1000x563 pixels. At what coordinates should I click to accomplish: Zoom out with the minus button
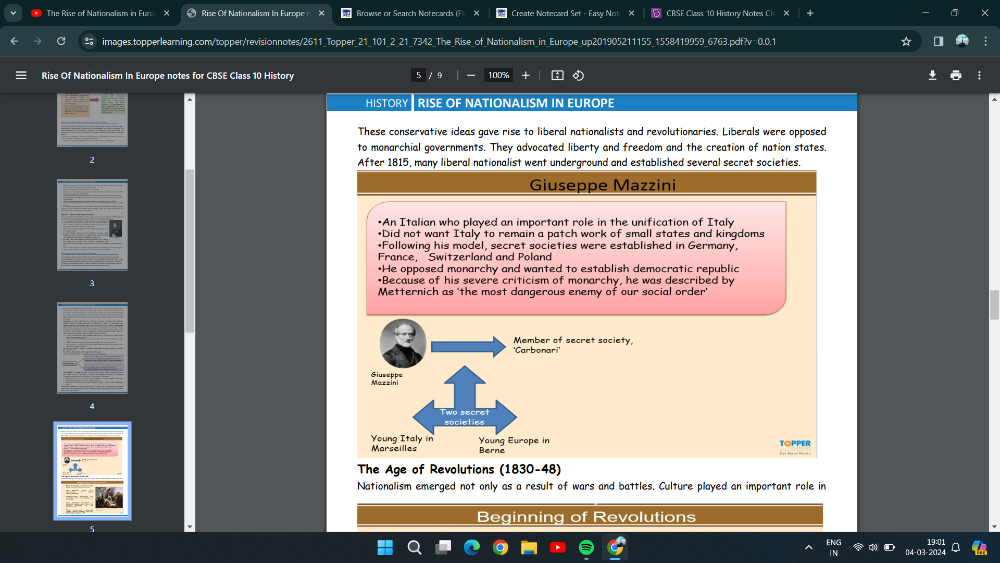(x=470, y=75)
